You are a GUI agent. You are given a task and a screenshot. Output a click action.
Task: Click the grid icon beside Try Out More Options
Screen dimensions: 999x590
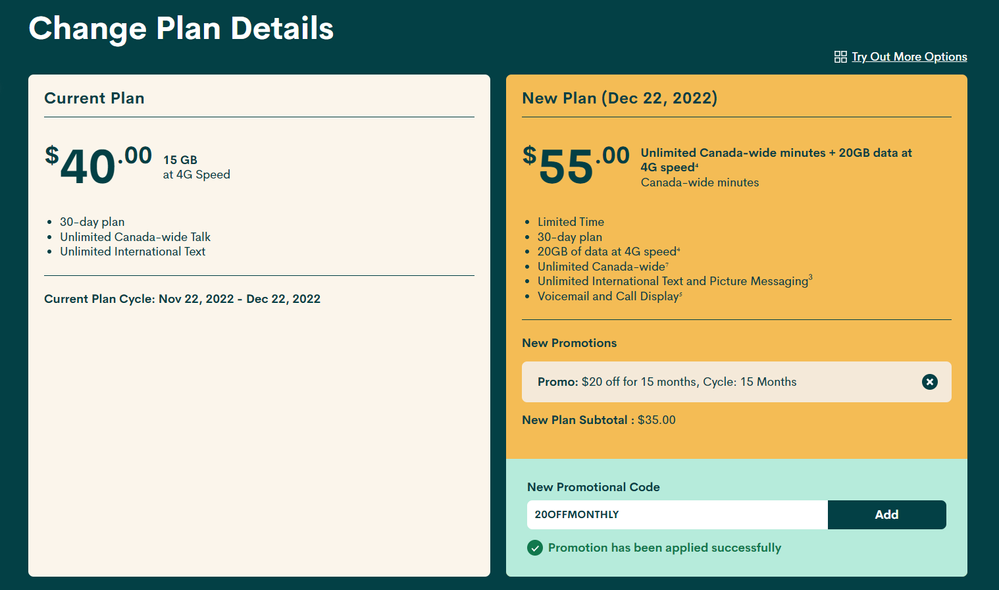[840, 57]
